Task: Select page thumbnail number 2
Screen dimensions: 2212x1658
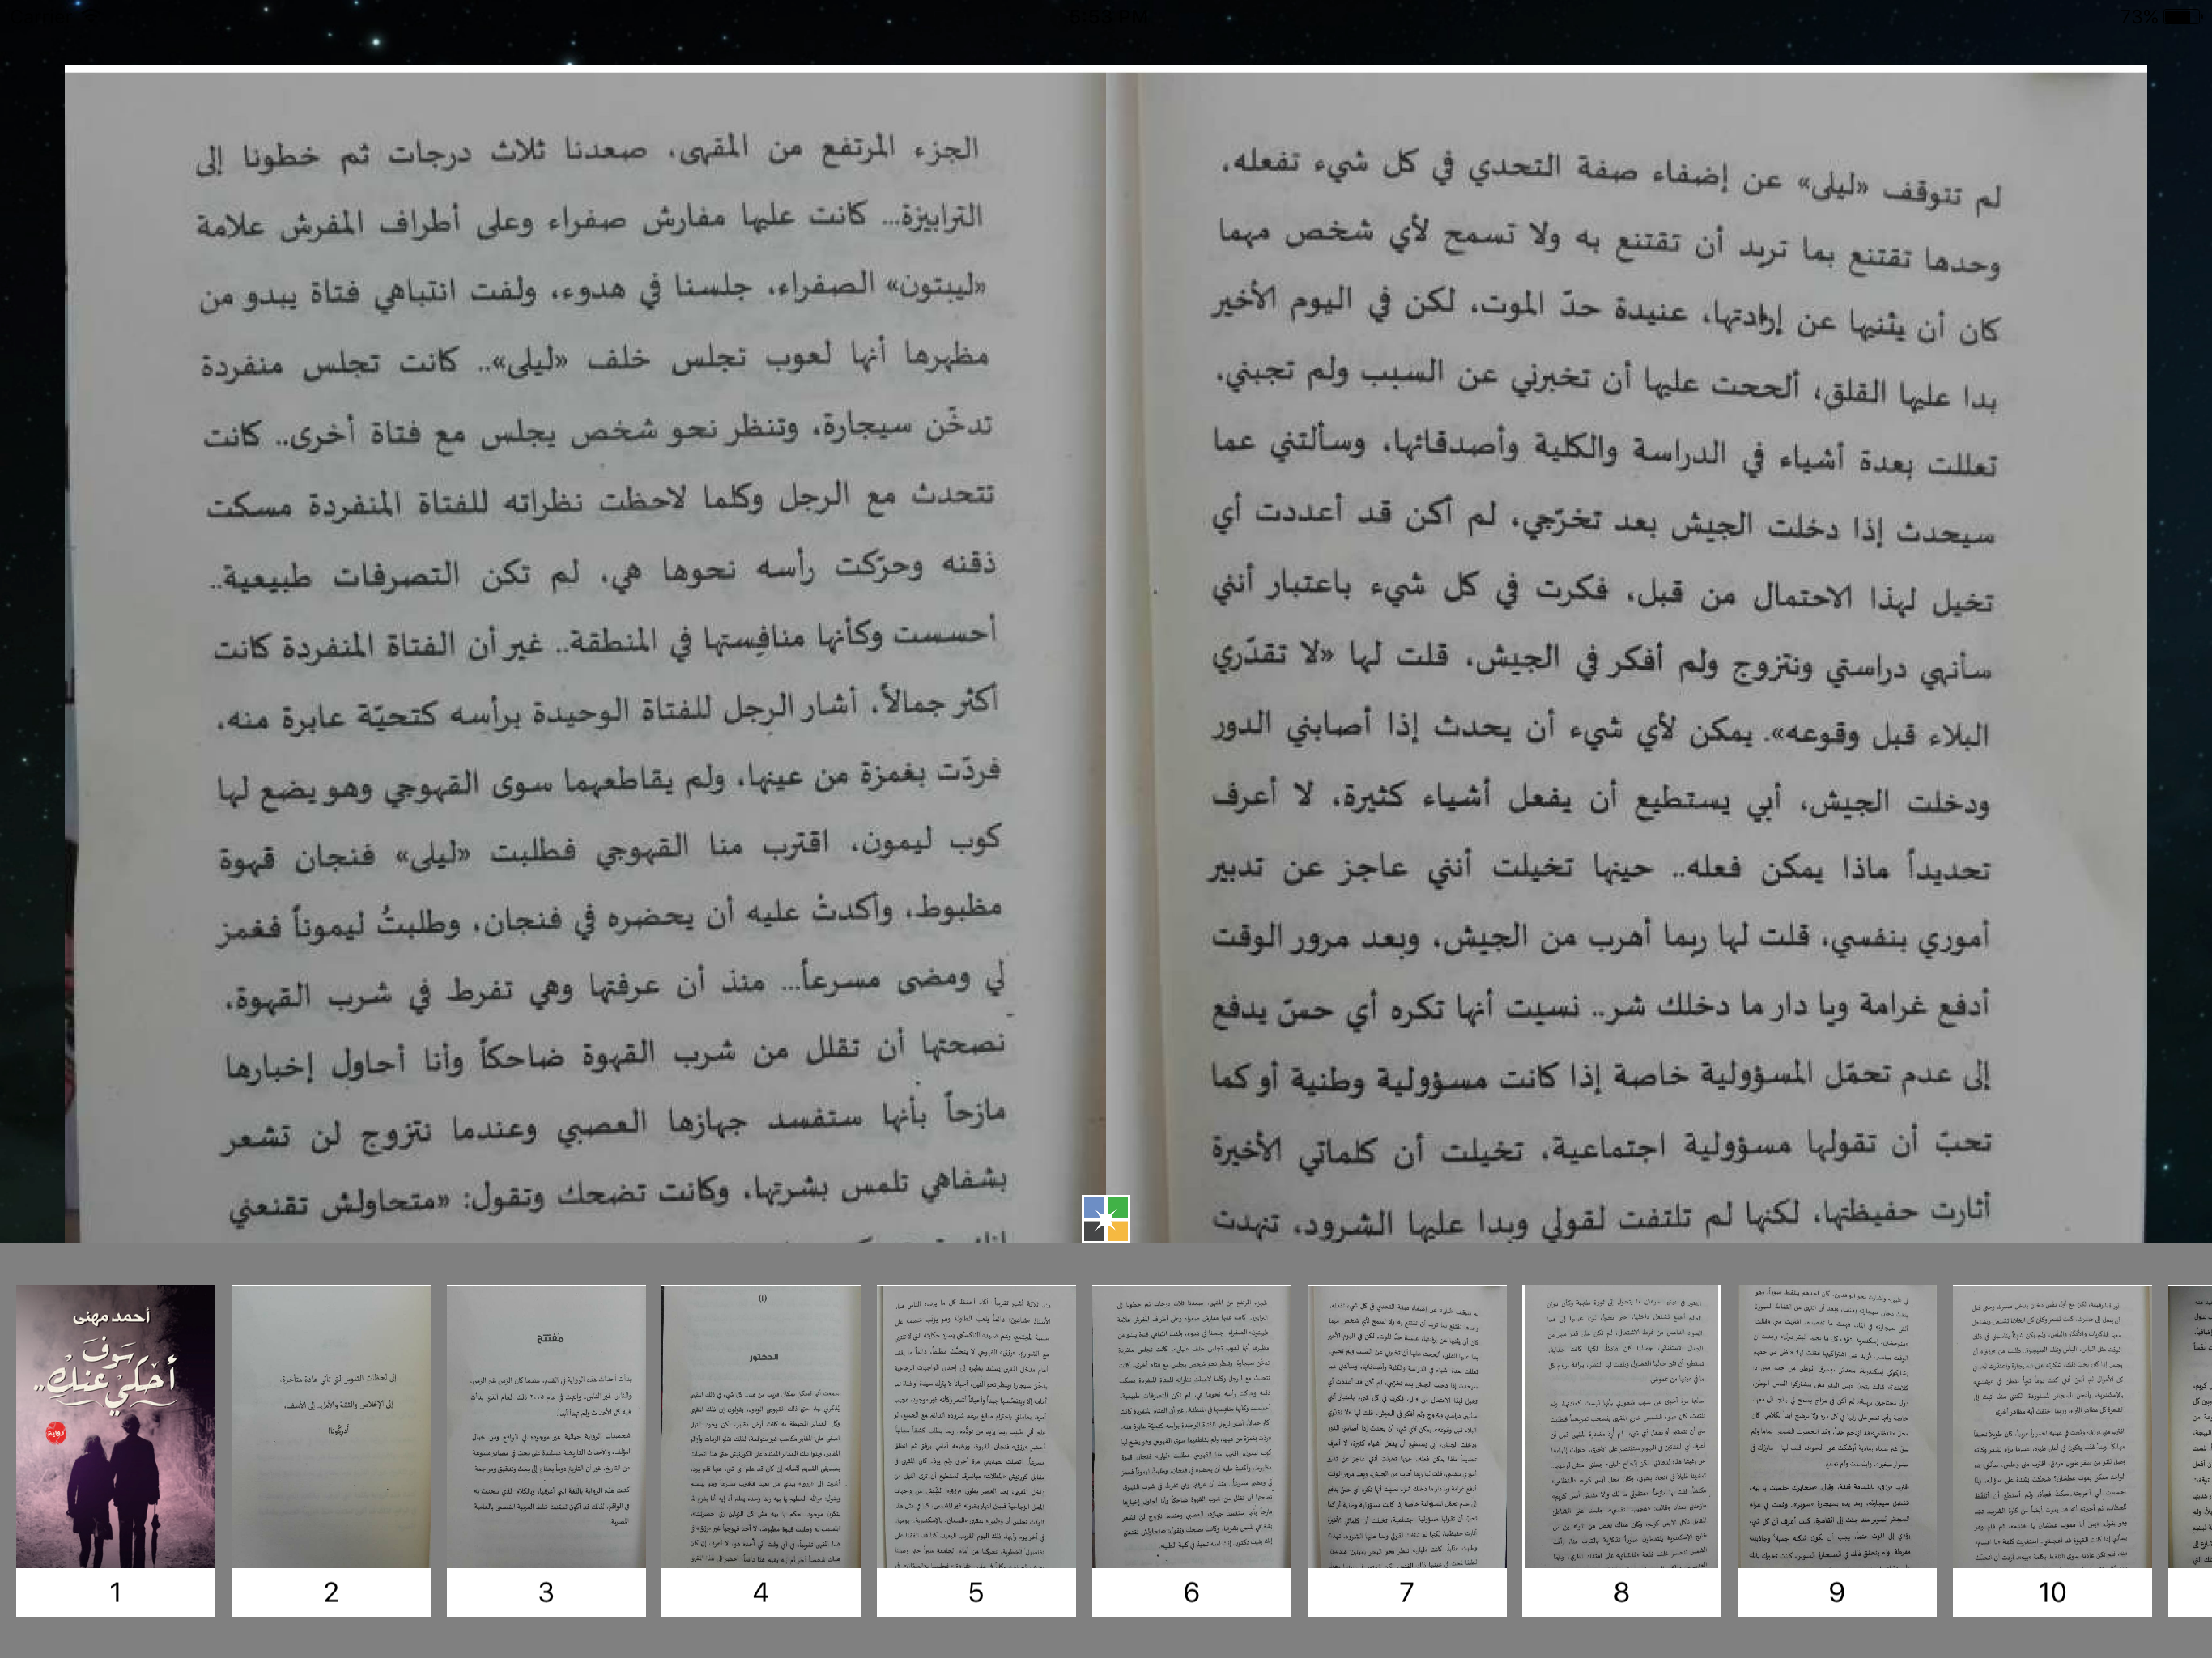Action: click(x=331, y=1450)
